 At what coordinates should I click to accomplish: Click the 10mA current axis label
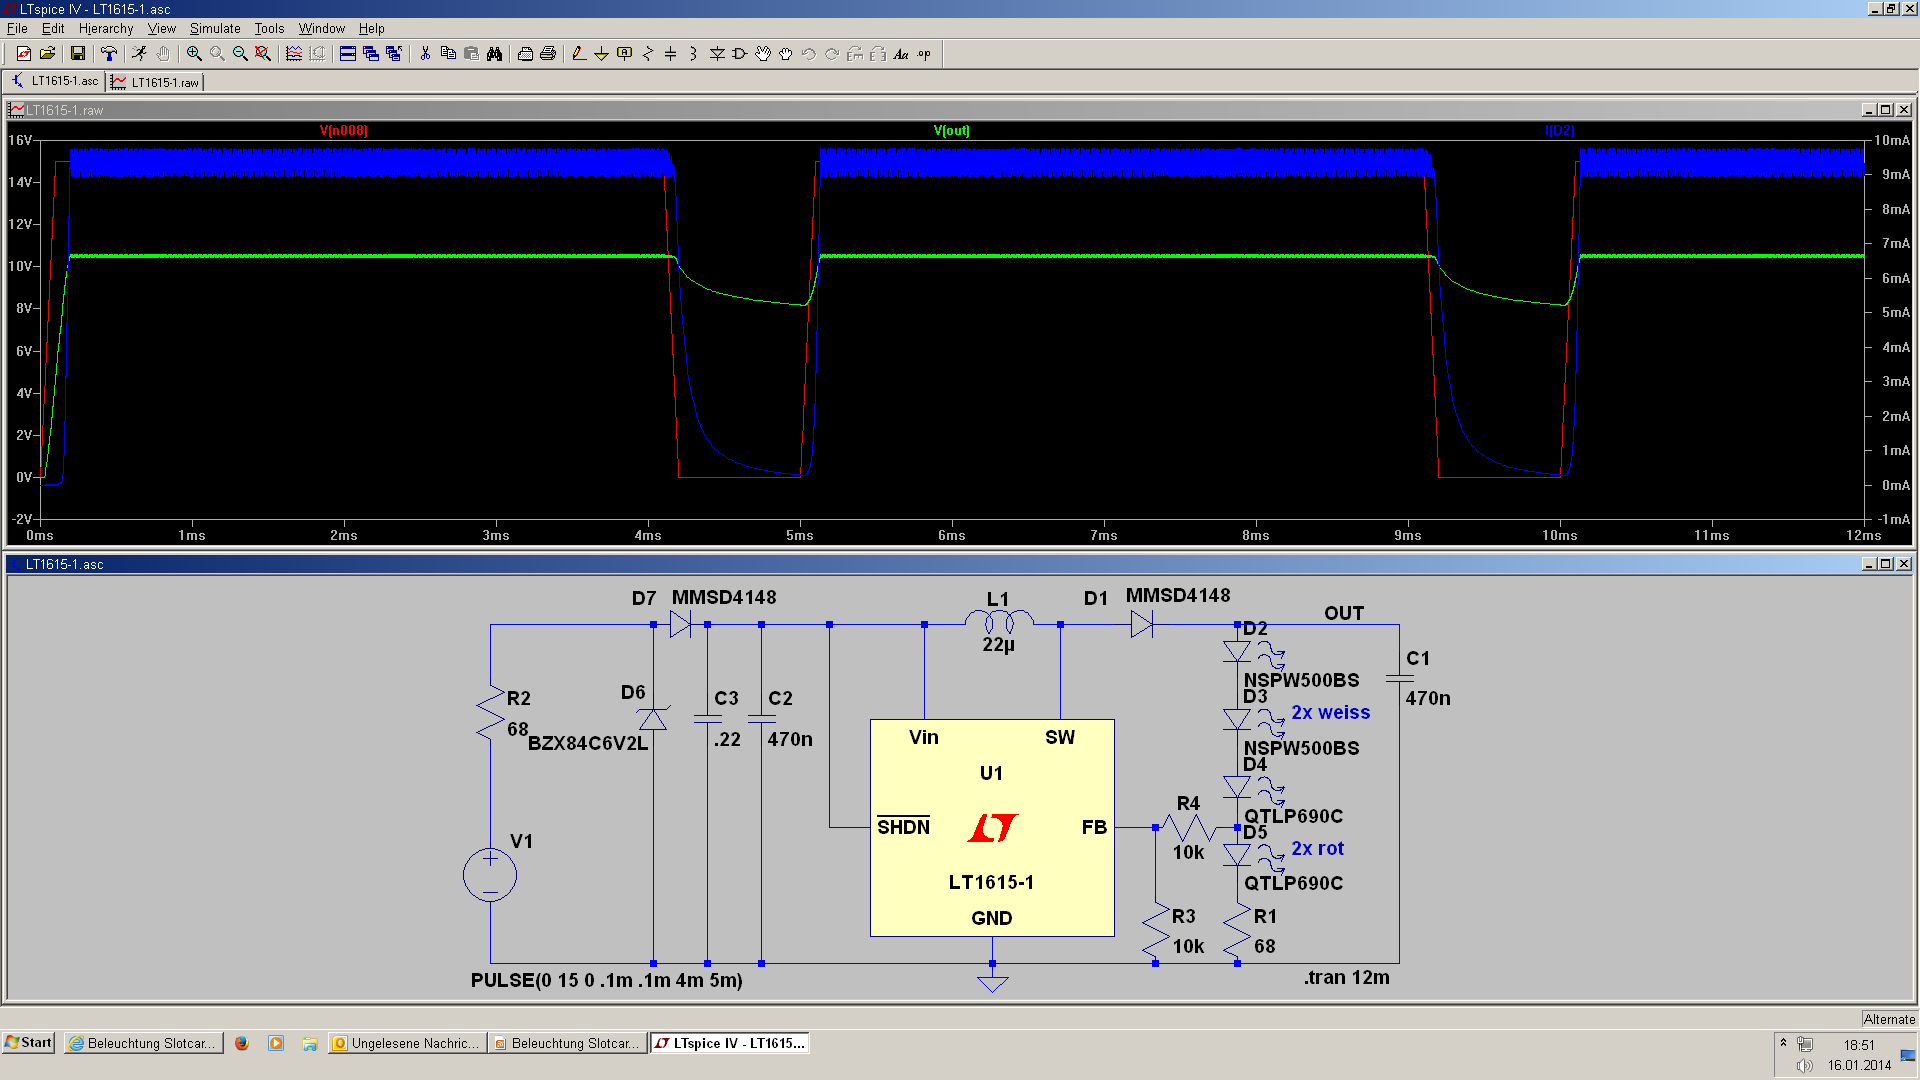1892,140
